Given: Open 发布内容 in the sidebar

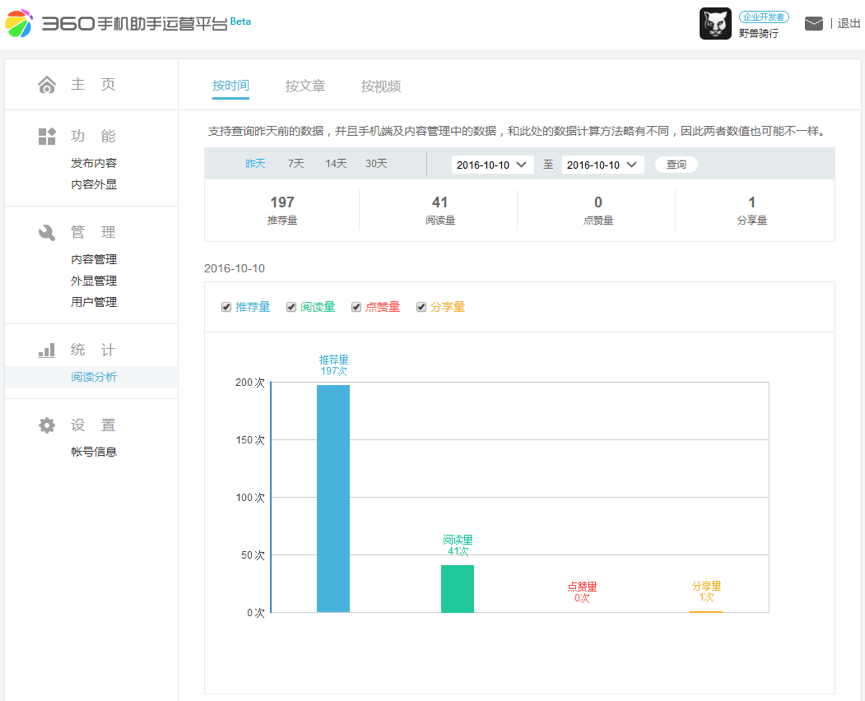Looking at the screenshot, I should point(94,163).
